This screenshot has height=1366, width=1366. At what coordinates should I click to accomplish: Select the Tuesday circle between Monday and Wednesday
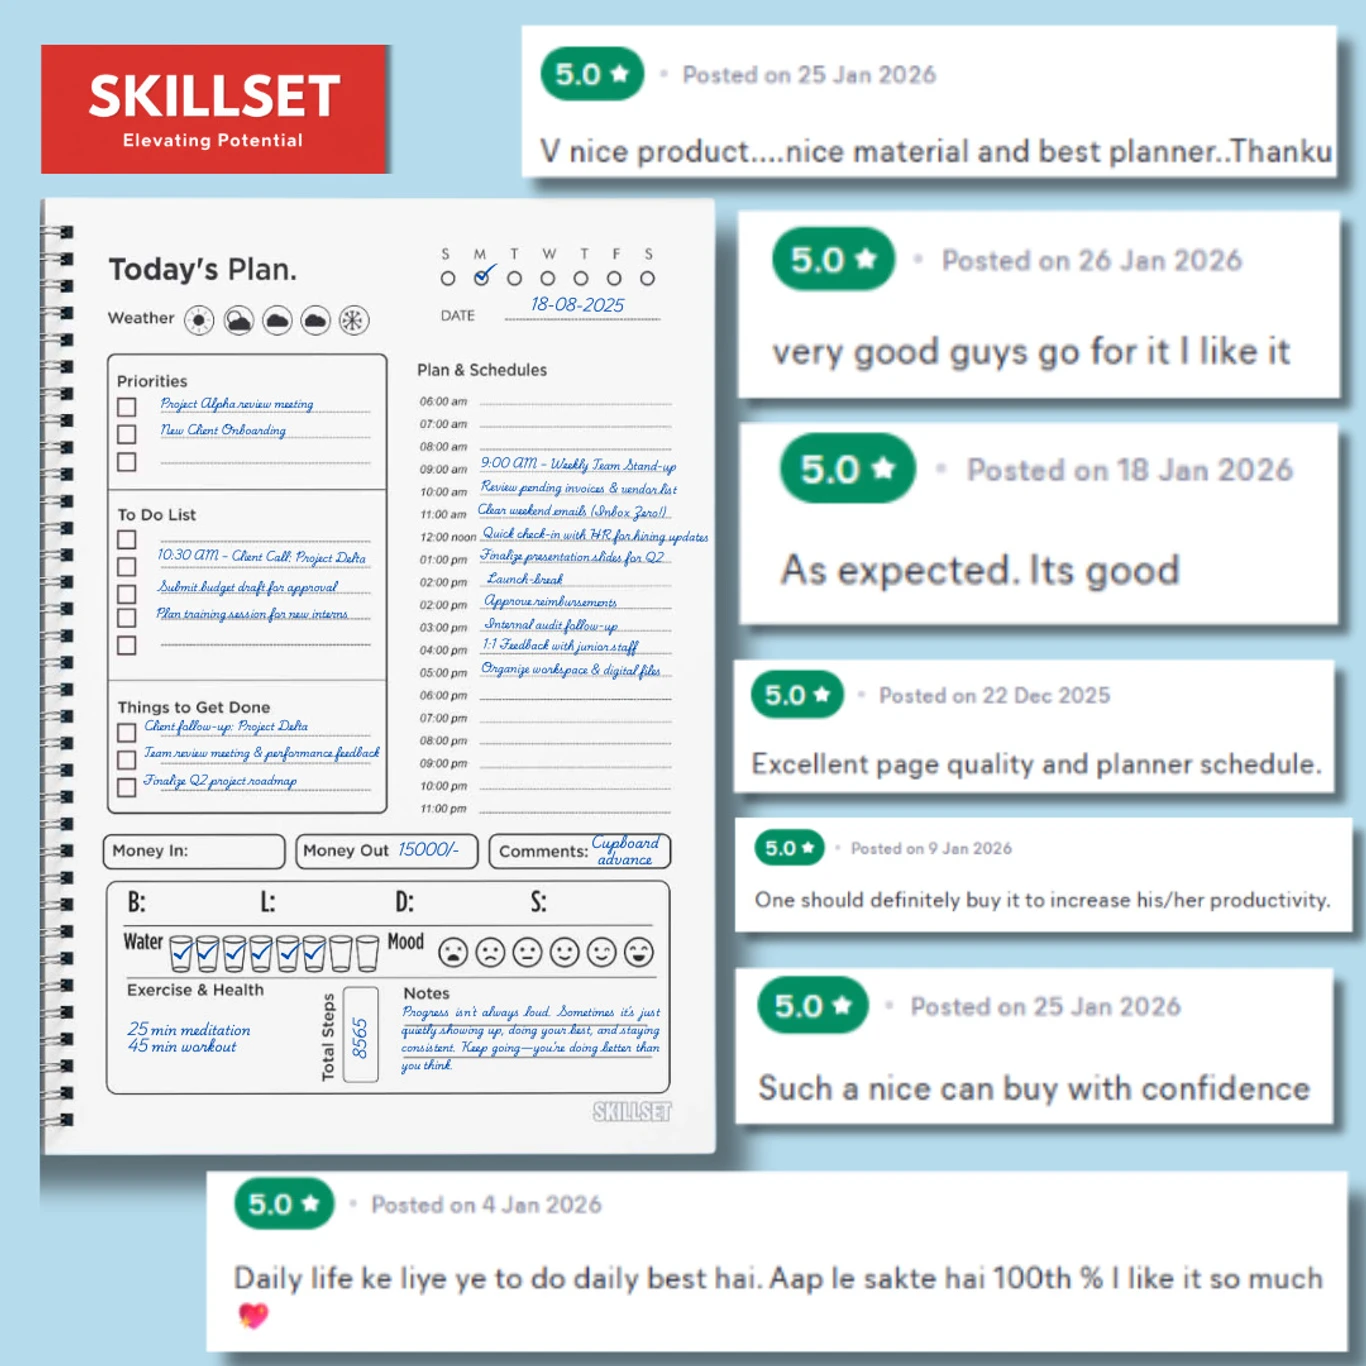pos(514,279)
